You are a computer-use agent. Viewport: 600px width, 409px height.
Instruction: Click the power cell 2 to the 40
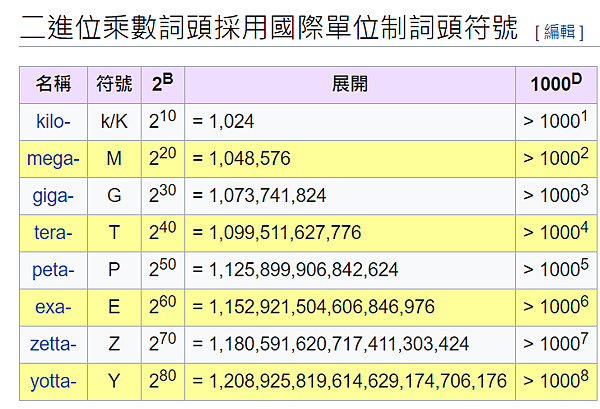(x=163, y=233)
